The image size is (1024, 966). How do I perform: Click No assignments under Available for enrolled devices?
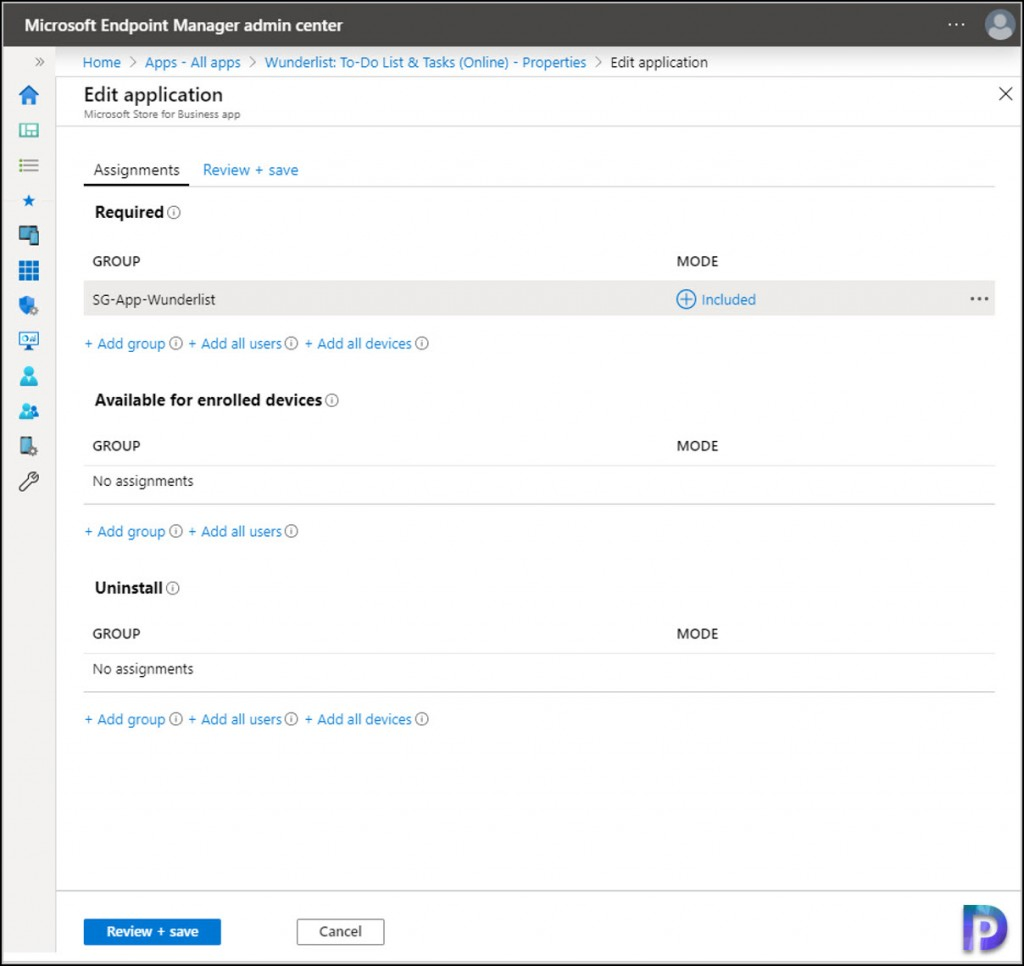(143, 481)
